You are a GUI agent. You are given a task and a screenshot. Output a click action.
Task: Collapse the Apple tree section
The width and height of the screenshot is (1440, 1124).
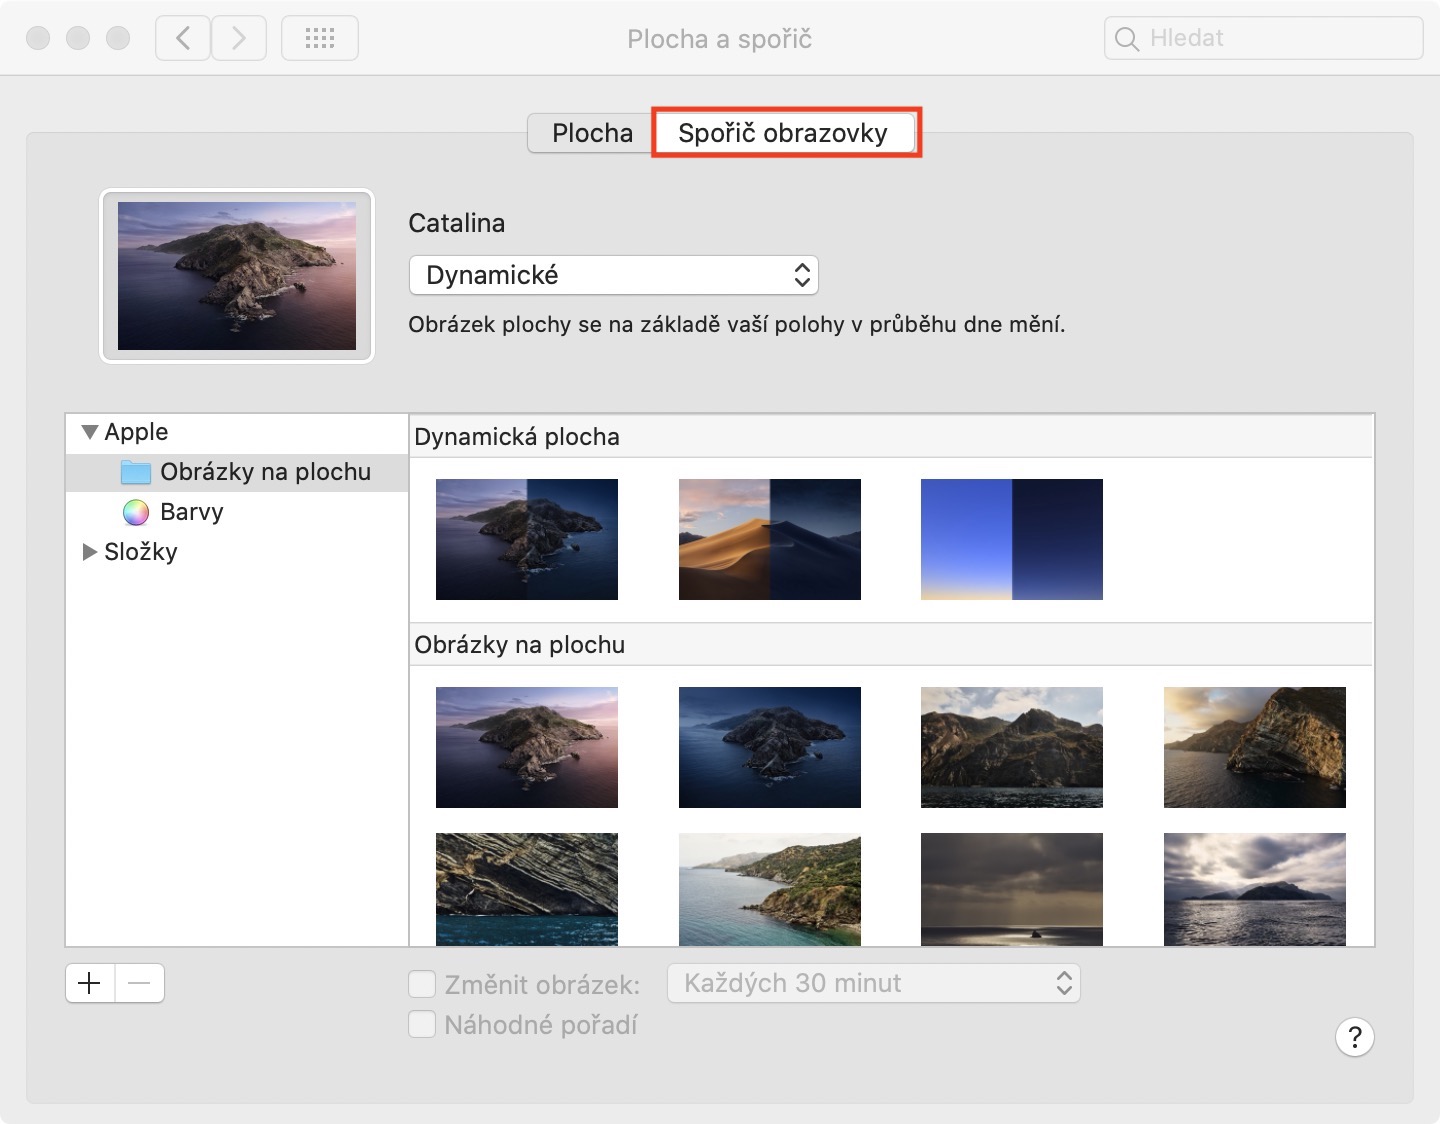[90, 432]
